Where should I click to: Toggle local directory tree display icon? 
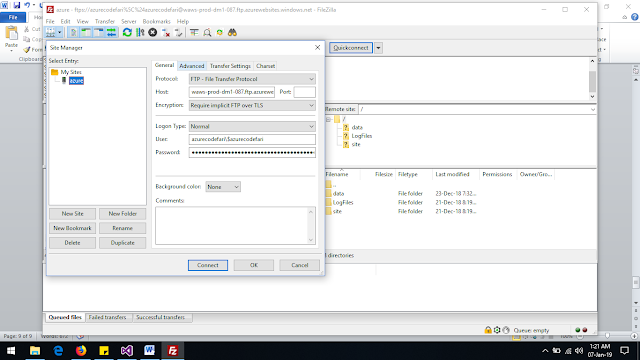pyautogui.click(x=86, y=32)
